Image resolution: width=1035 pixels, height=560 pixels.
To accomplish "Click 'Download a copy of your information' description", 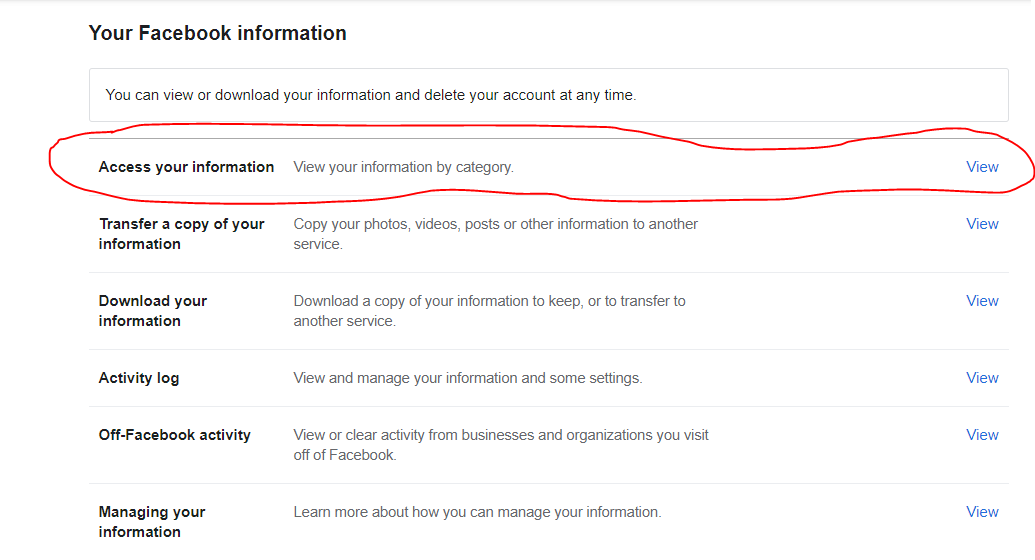I will [489, 311].
